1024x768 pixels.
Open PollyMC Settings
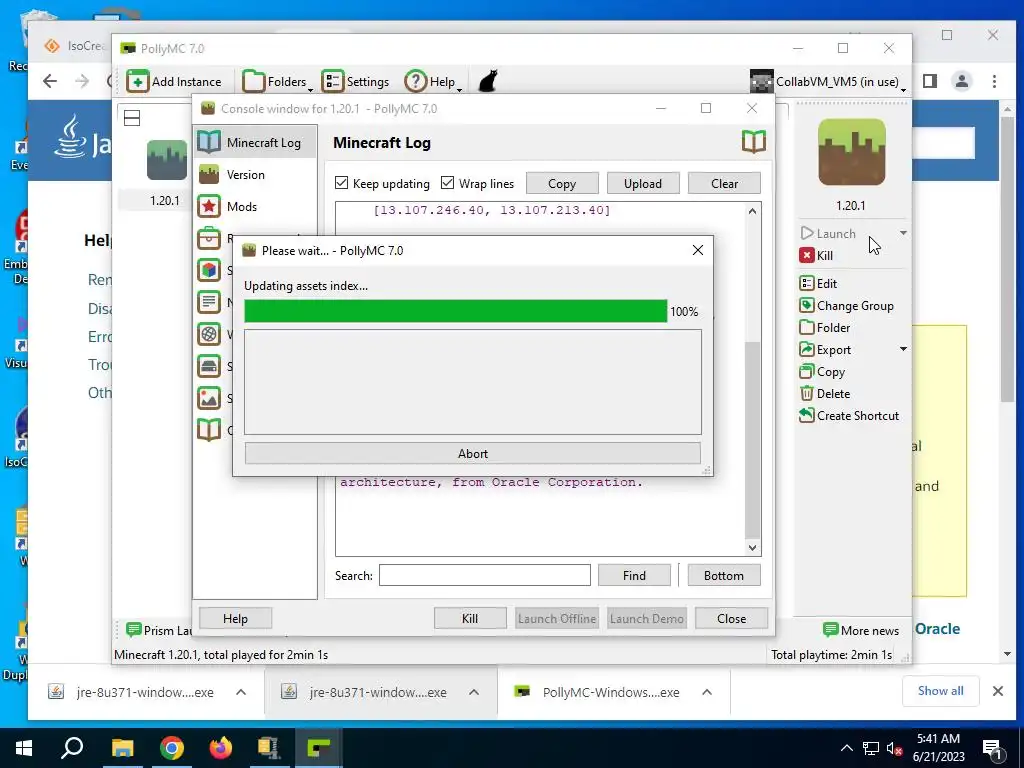(355, 82)
